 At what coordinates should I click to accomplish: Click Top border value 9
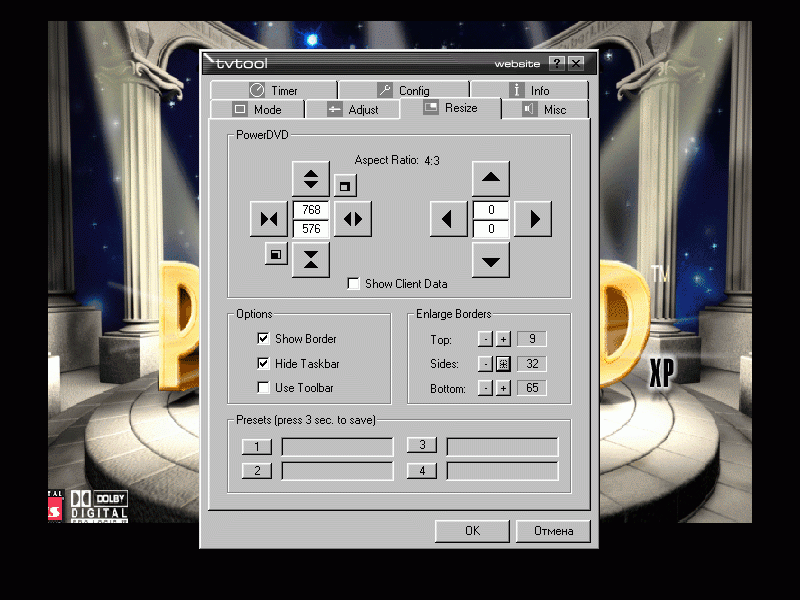(532, 339)
